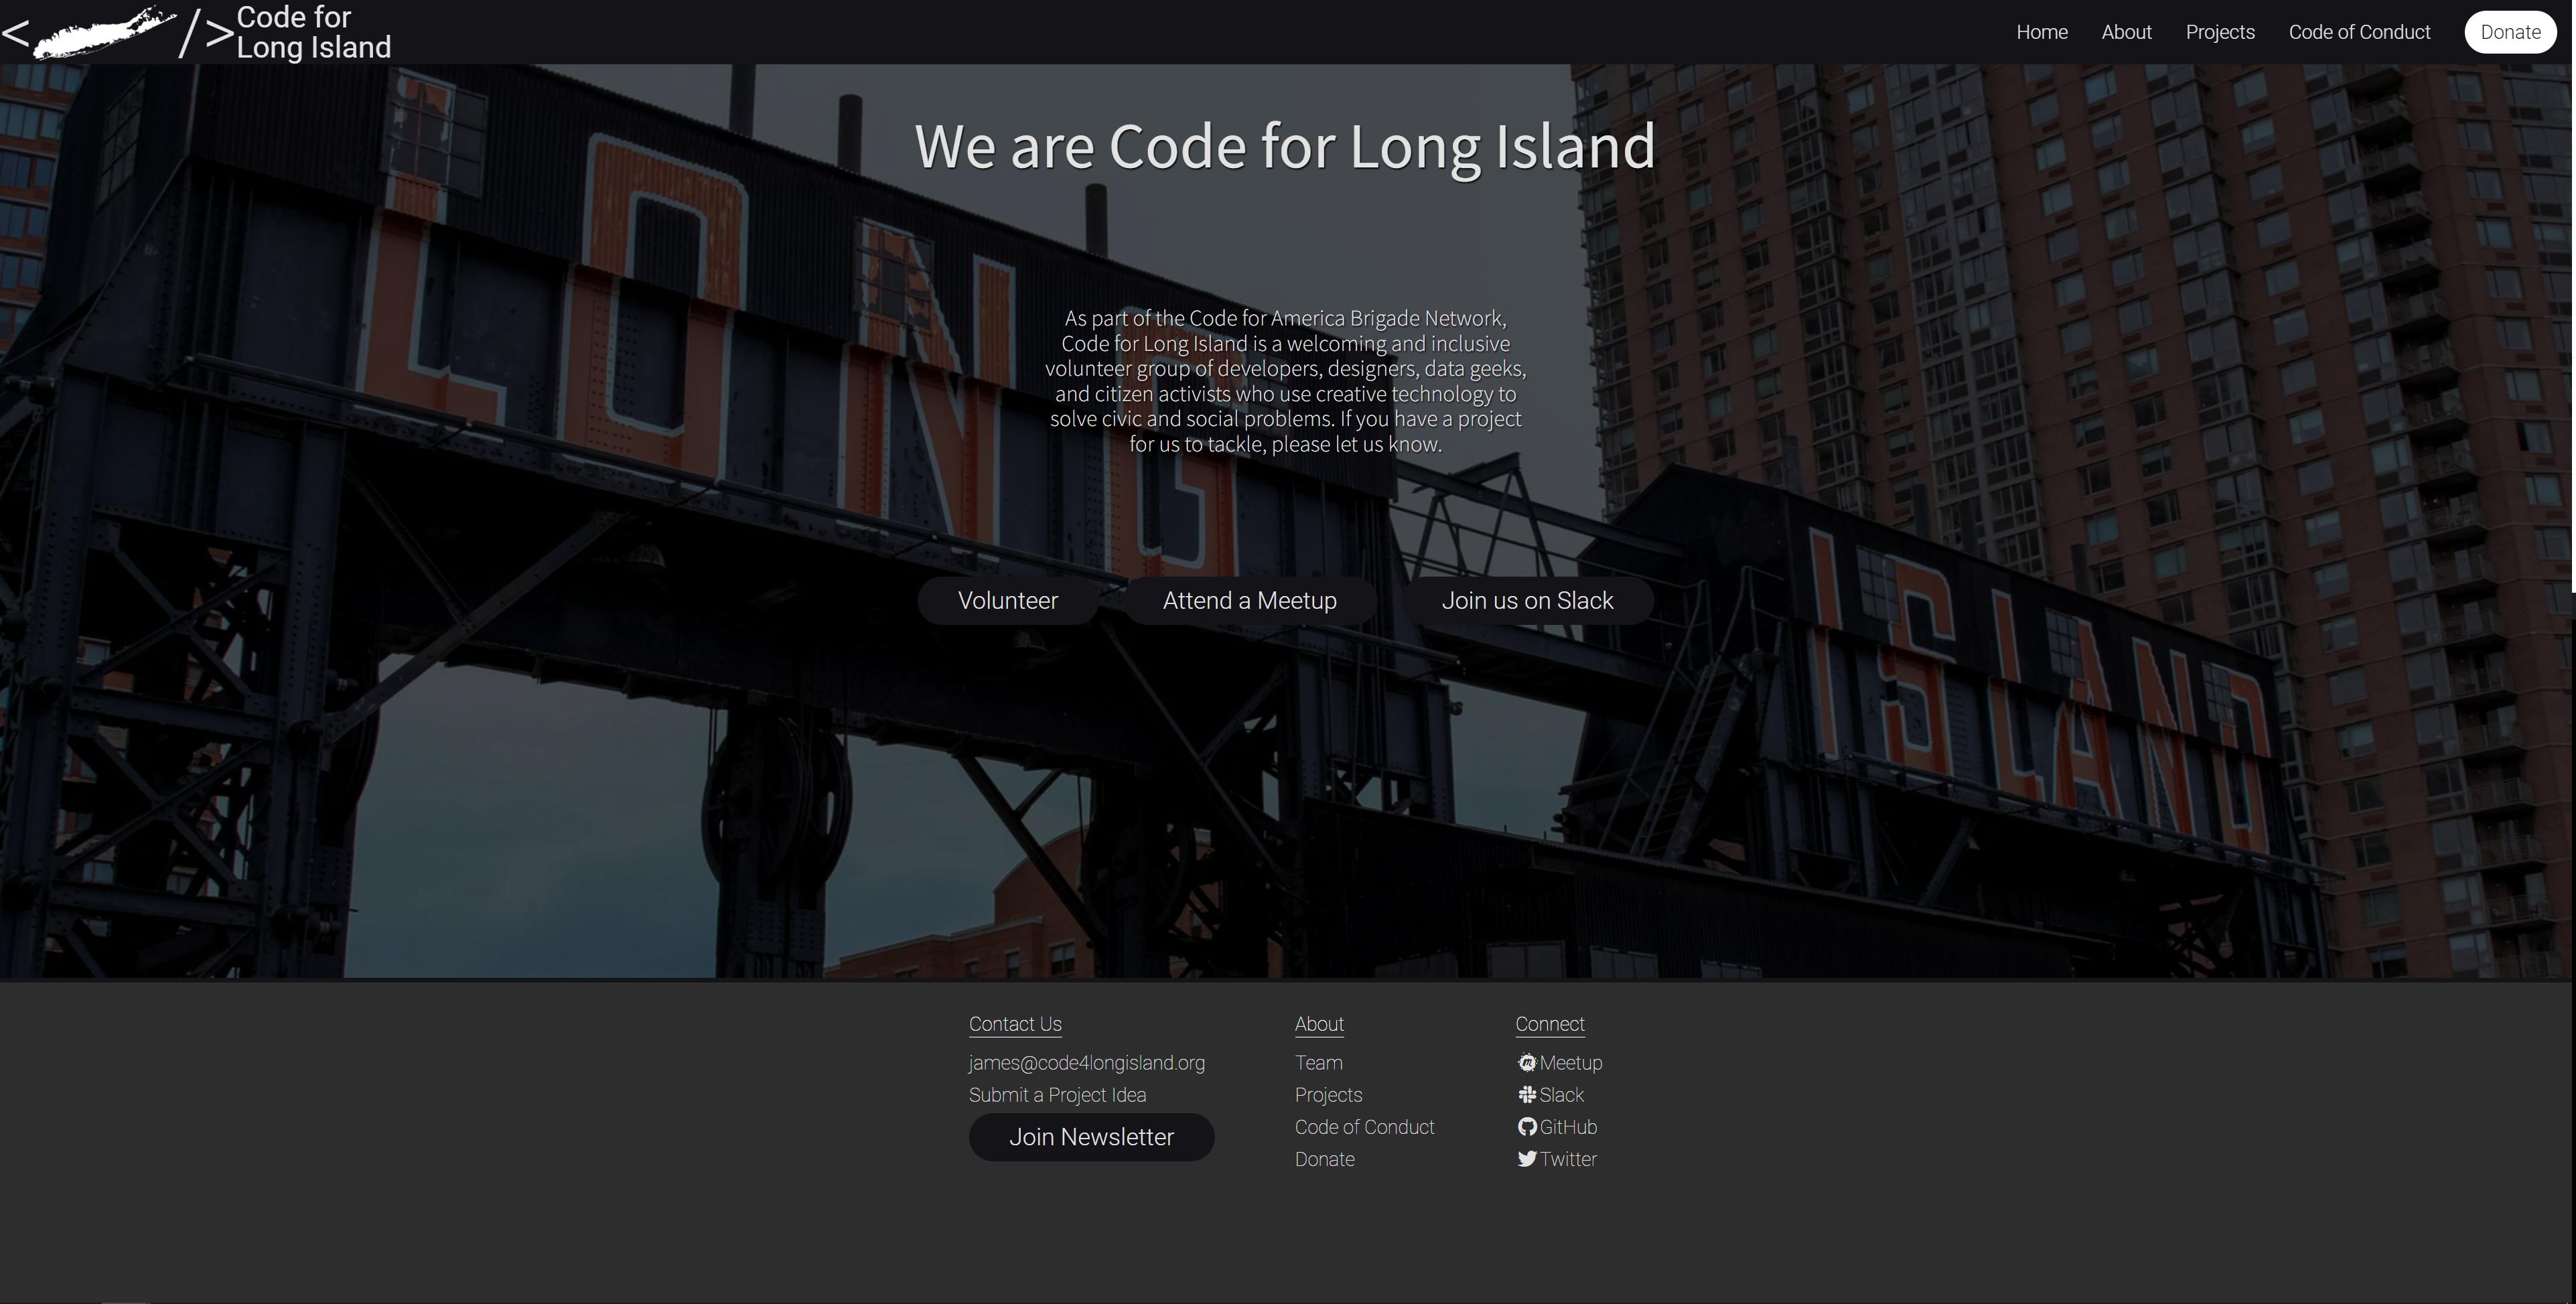The image size is (2576, 1304).
Task: Click the GitHub octocat icon
Action: tap(1527, 1127)
